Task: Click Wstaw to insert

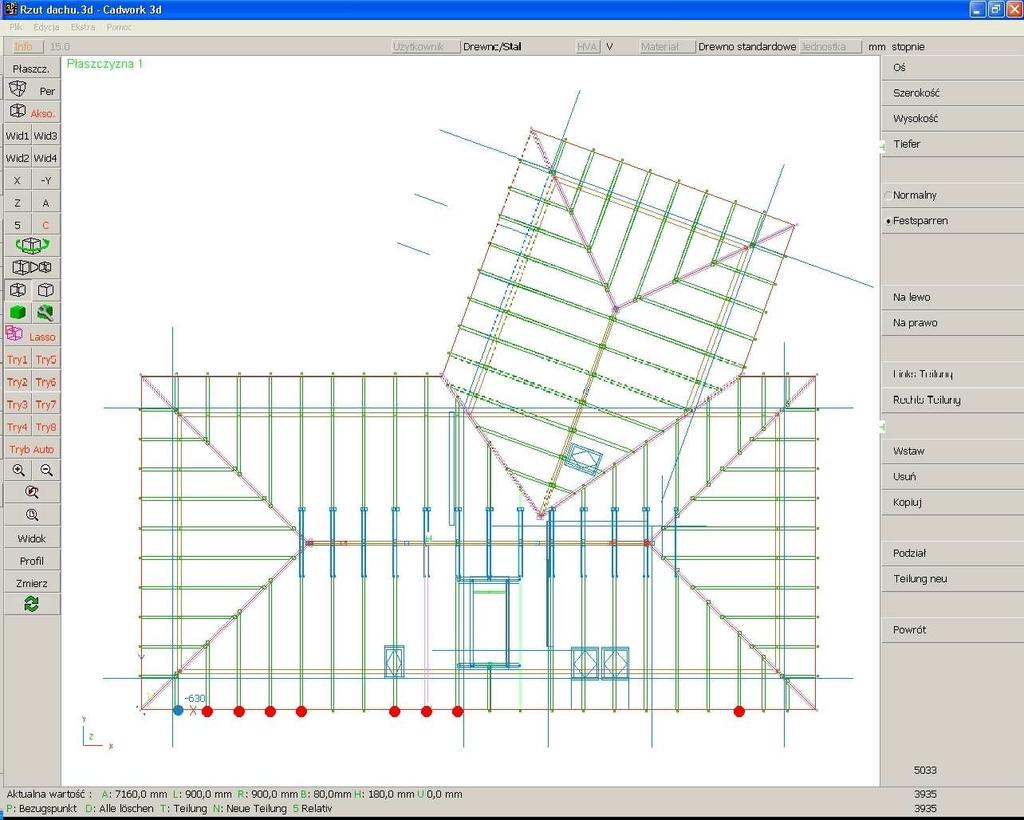Action: click(953, 451)
